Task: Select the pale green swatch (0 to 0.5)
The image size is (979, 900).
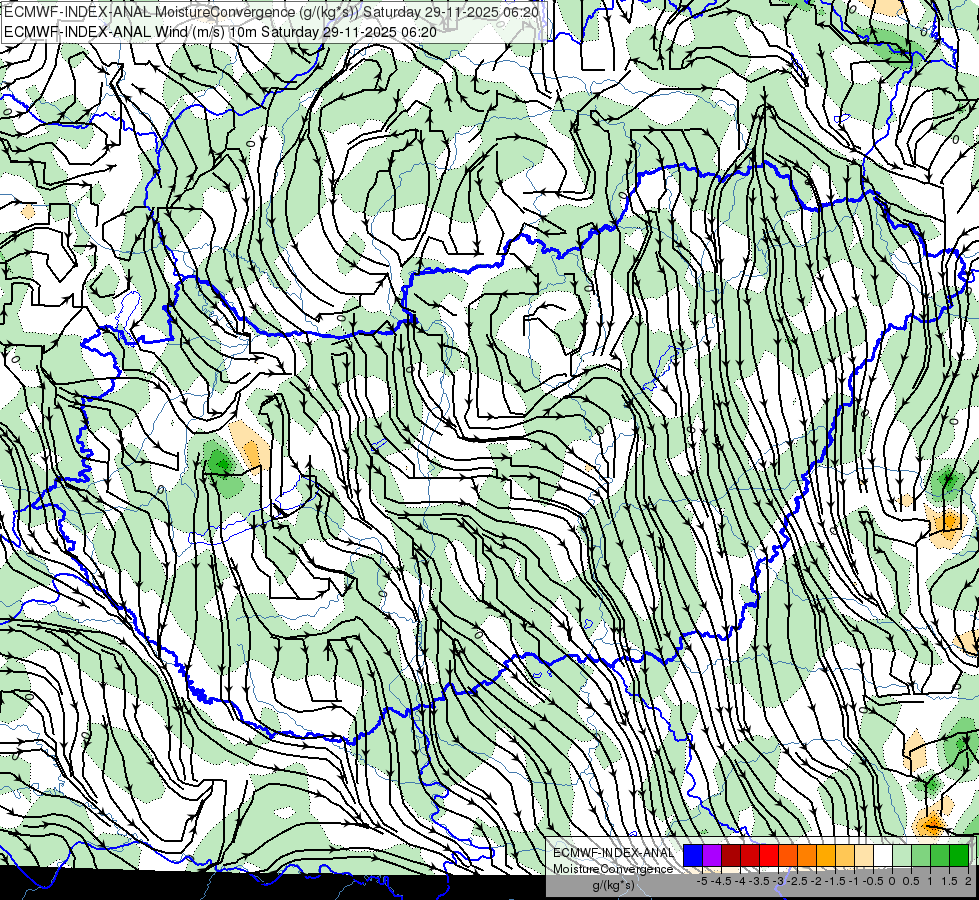Action: point(902,855)
